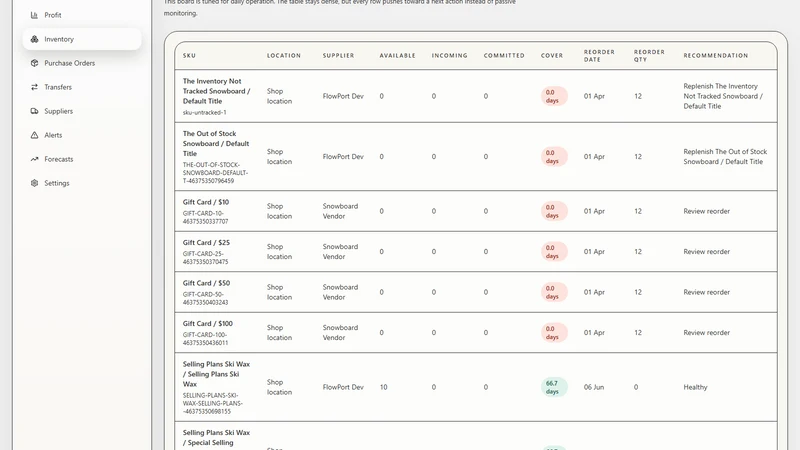Click the SKU column header
Screen dimensions: 800x450
coord(189,56)
